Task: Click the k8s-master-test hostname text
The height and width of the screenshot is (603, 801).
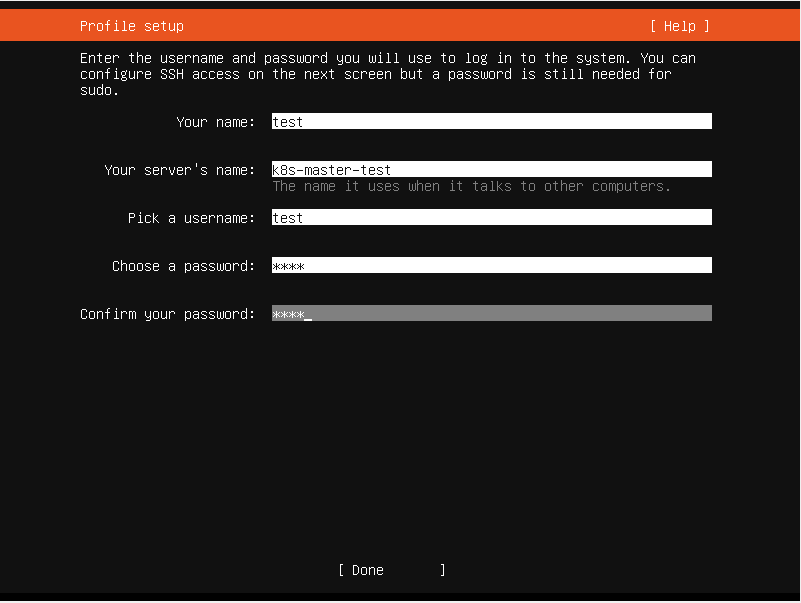Action: [x=331, y=170]
